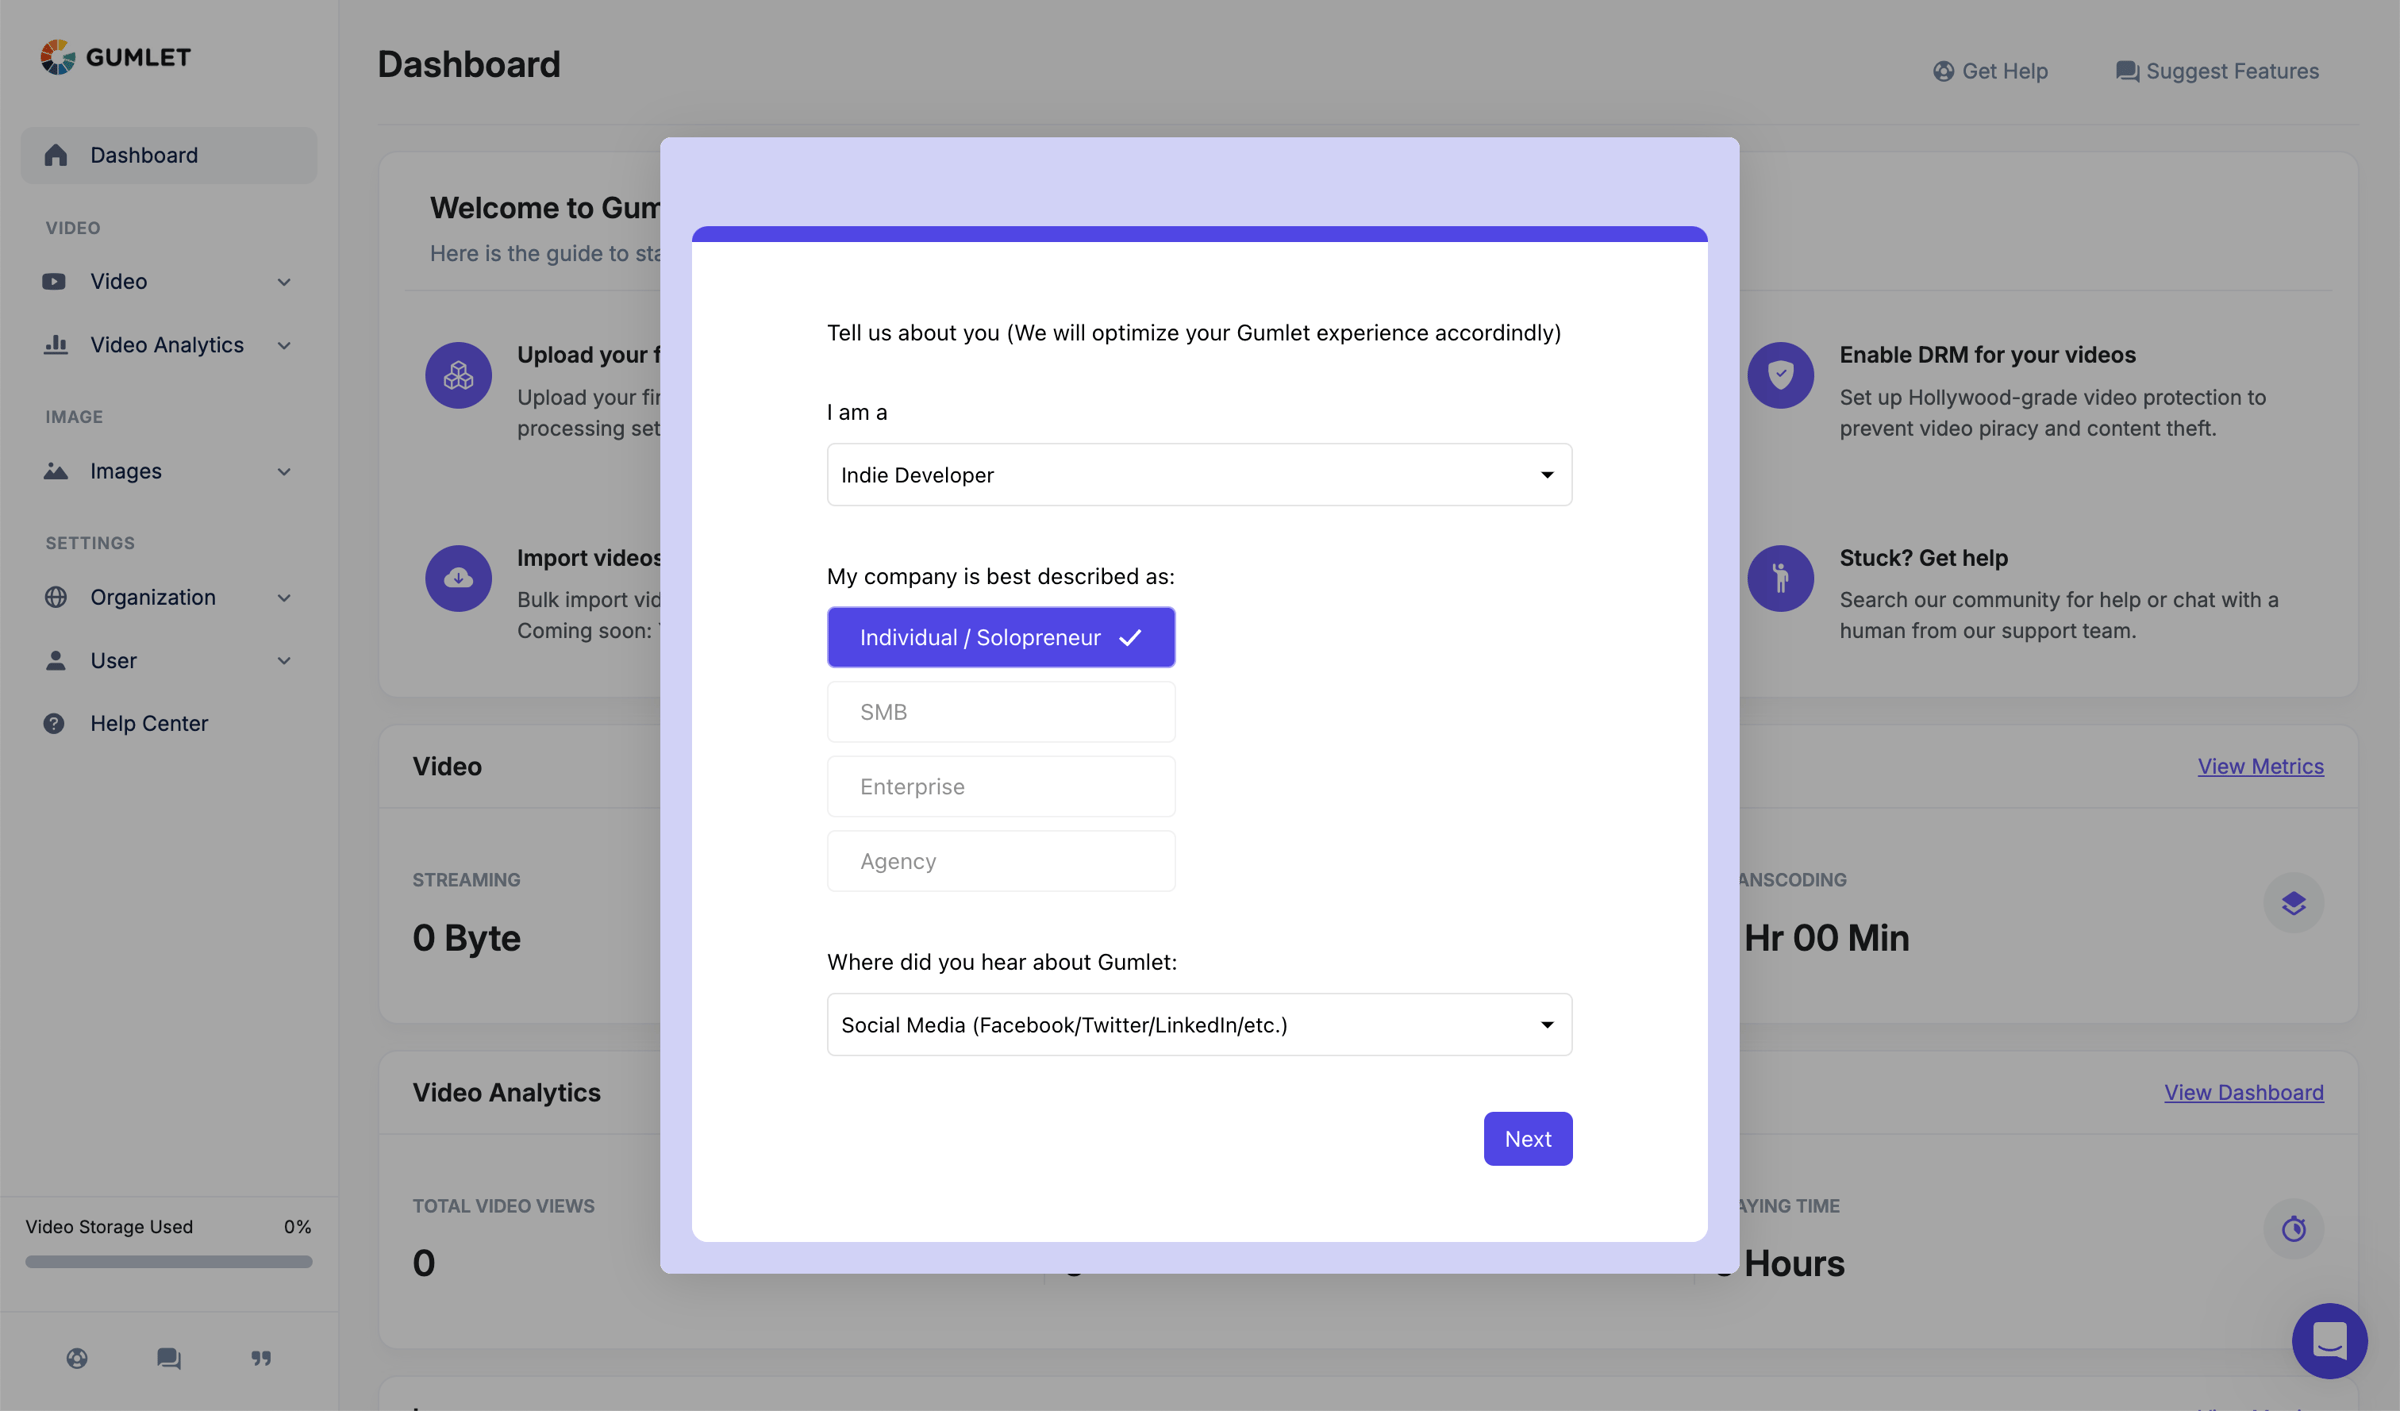Expand the Video sidebar chevron

284,282
